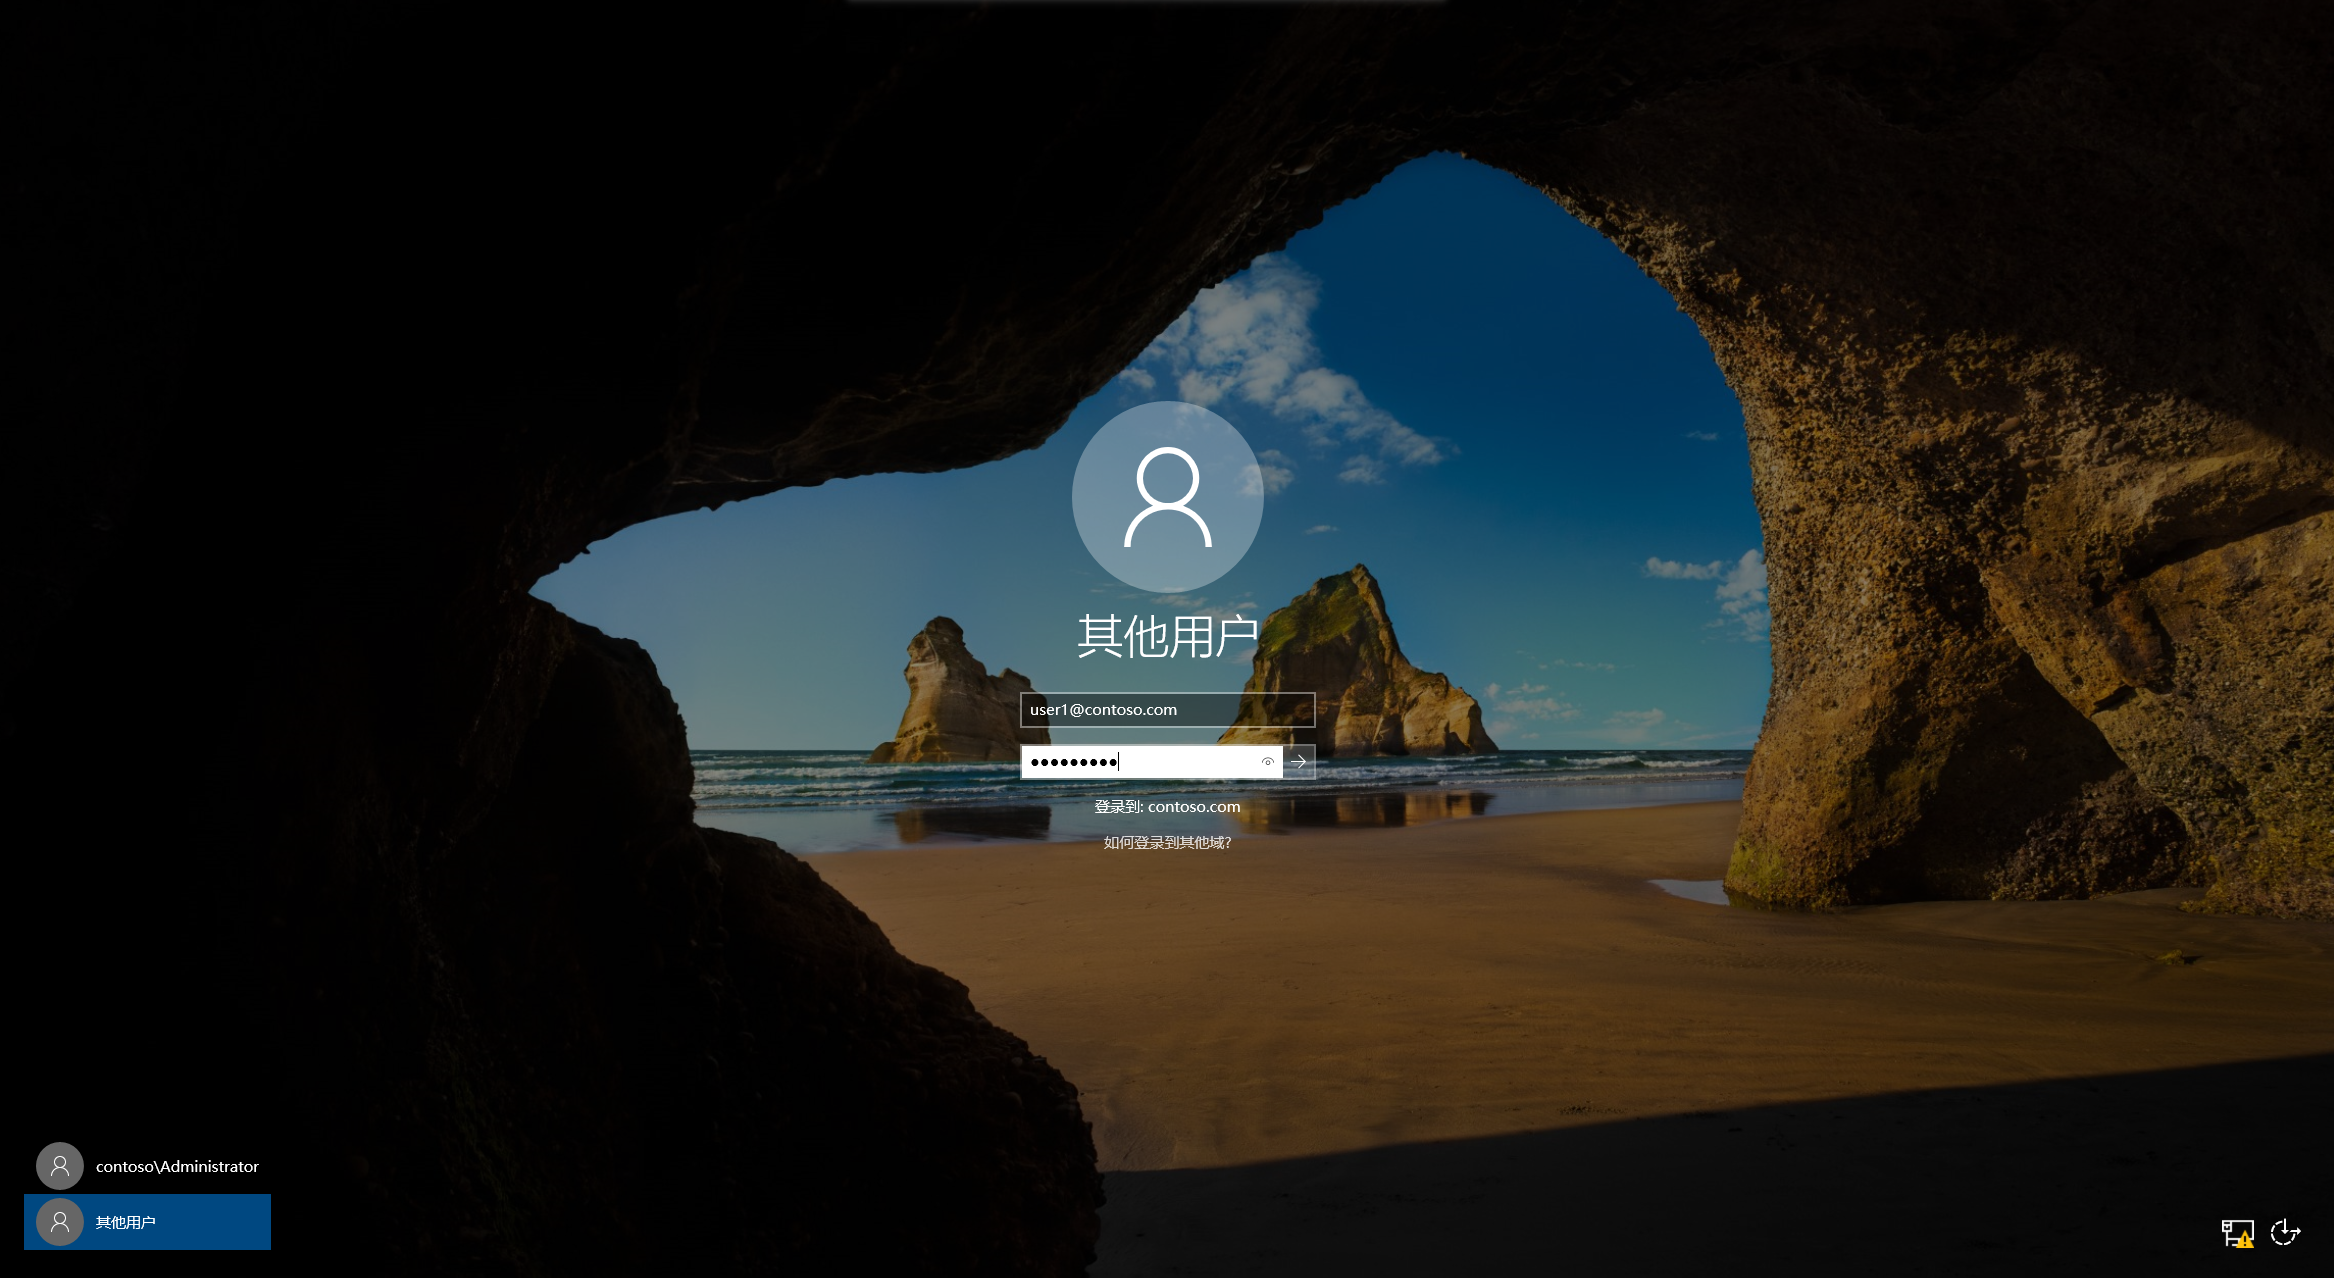This screenshot has width=2334, height=1278.
Task: Click empty area of highlighted 其他用户 tile
Action: pyautogui.click(x=215, y=1222)
